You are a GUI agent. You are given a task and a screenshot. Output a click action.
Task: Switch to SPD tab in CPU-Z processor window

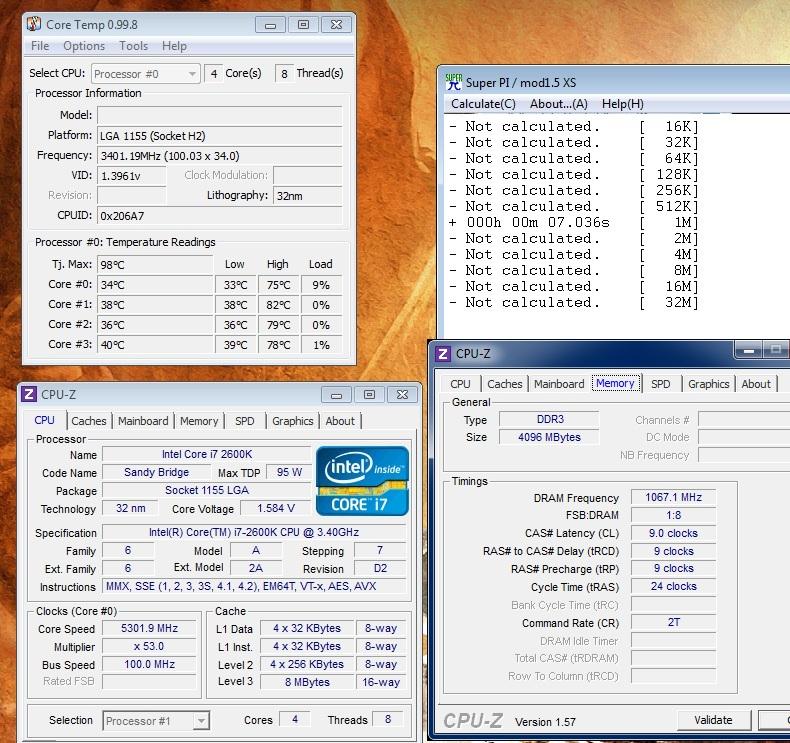245,421
